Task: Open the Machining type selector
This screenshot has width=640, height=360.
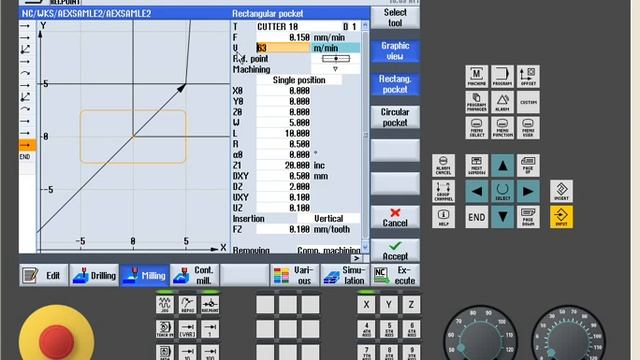Action: click(x=336, y=69)
